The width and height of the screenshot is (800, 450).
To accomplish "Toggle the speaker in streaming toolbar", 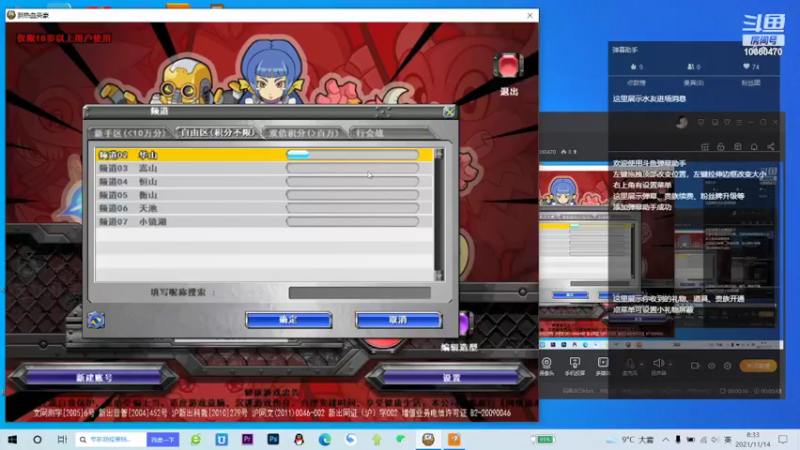I will click(x=658, y=363).
